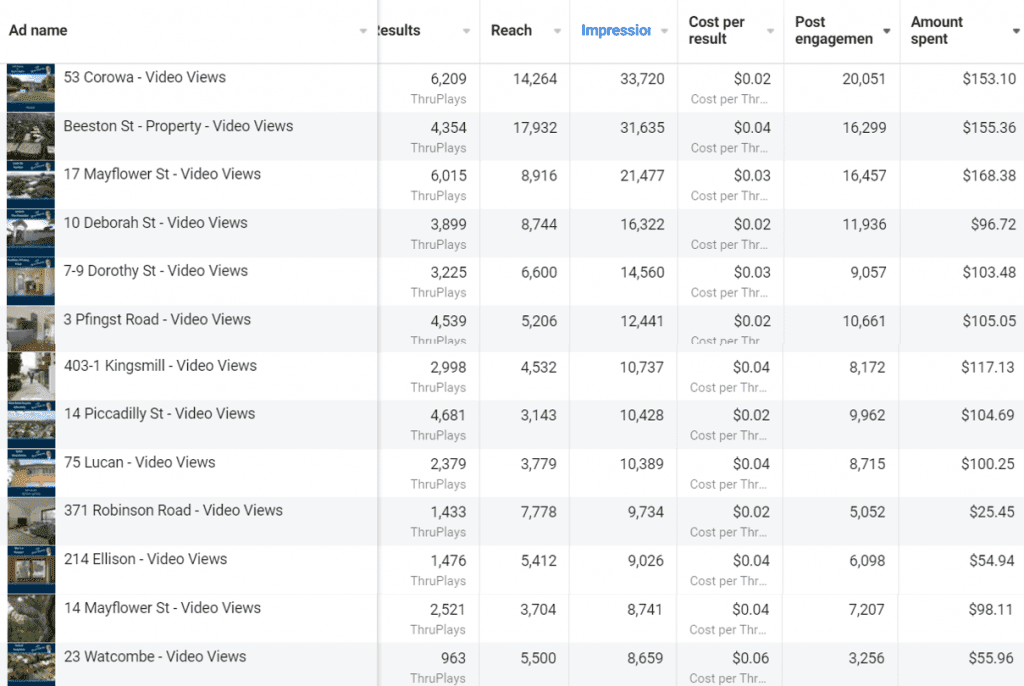Image resolution: width=1024 pixels, height=686 pixels.
Task: Open the Impressions column dropdown arrow
Action: tap(664, 31)
